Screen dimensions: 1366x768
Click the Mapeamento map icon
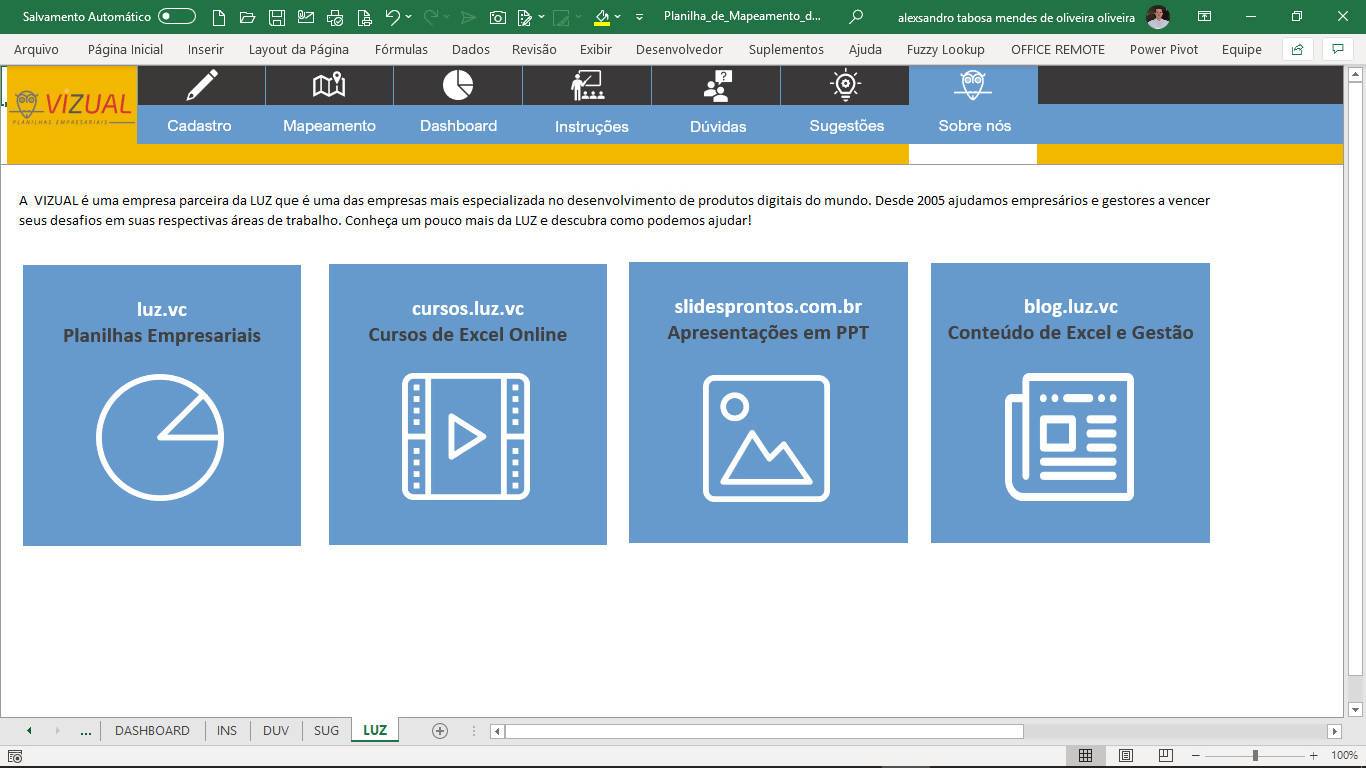click(x=329, y=85)
